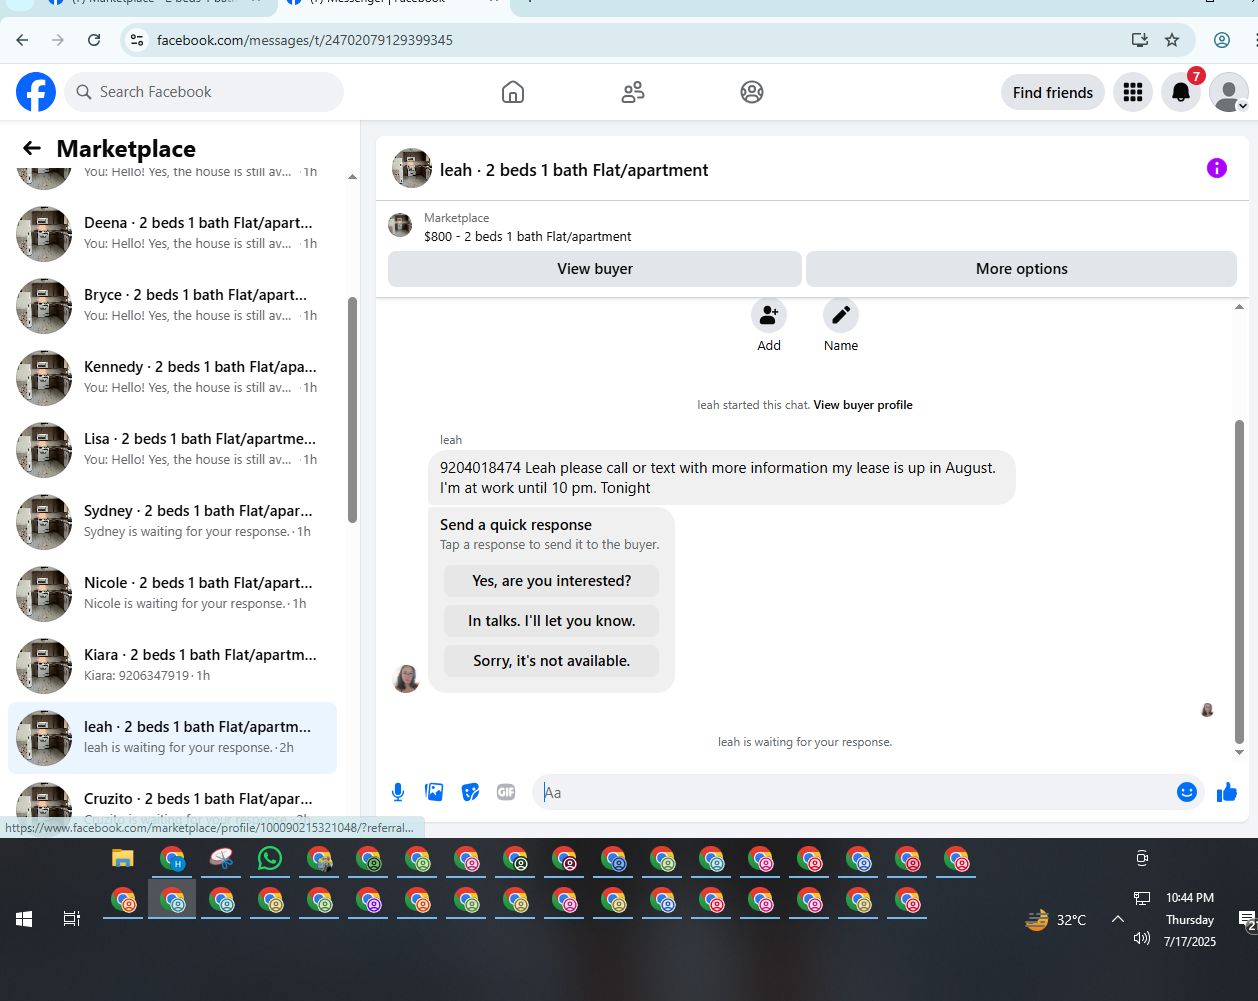Viewport: 1258px width, 1001px height.
Task: Open the Groups icon in top navigation
Action: pos(752,92)
